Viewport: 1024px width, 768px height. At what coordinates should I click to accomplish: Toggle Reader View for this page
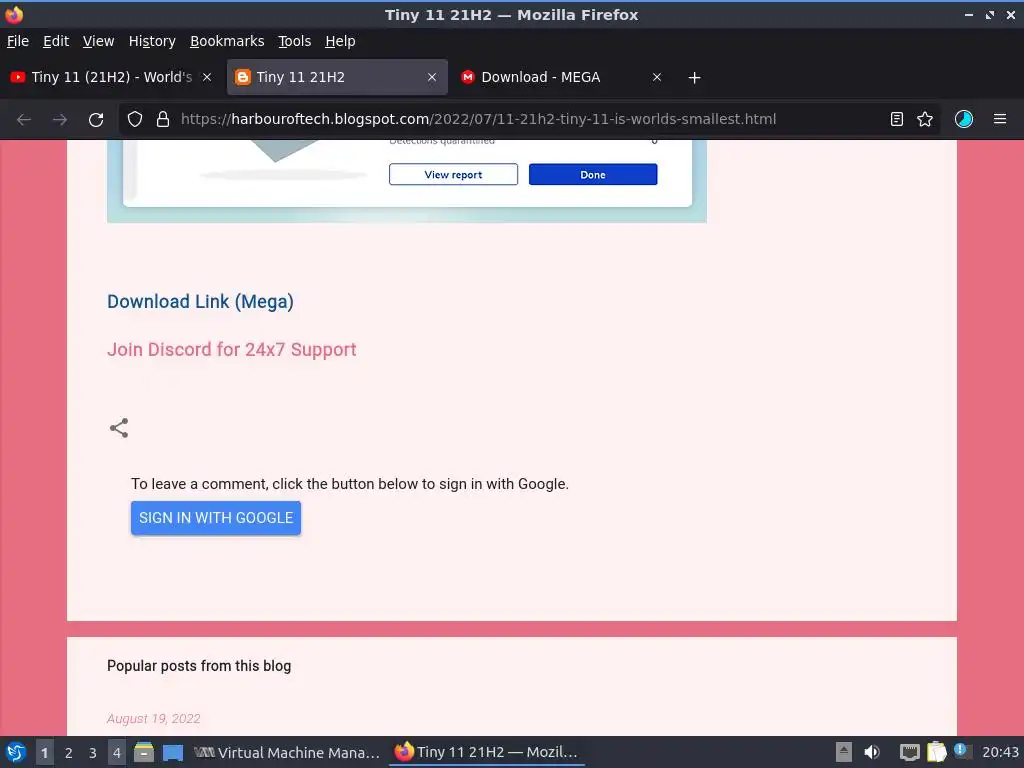pyautogui.click(x=897, y=119)
